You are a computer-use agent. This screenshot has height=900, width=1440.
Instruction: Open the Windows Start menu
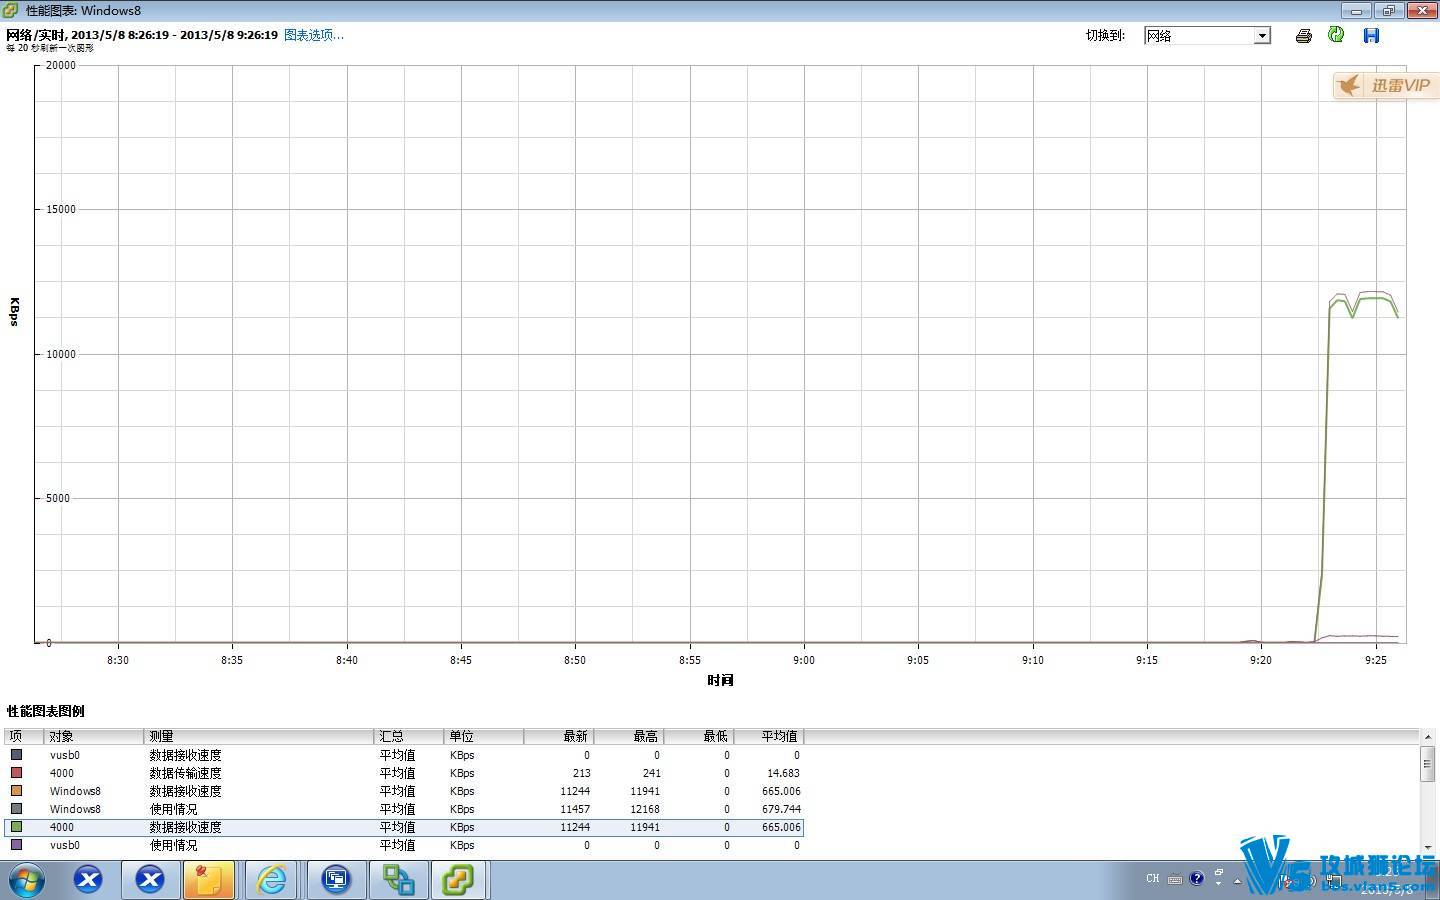point(26,880)
